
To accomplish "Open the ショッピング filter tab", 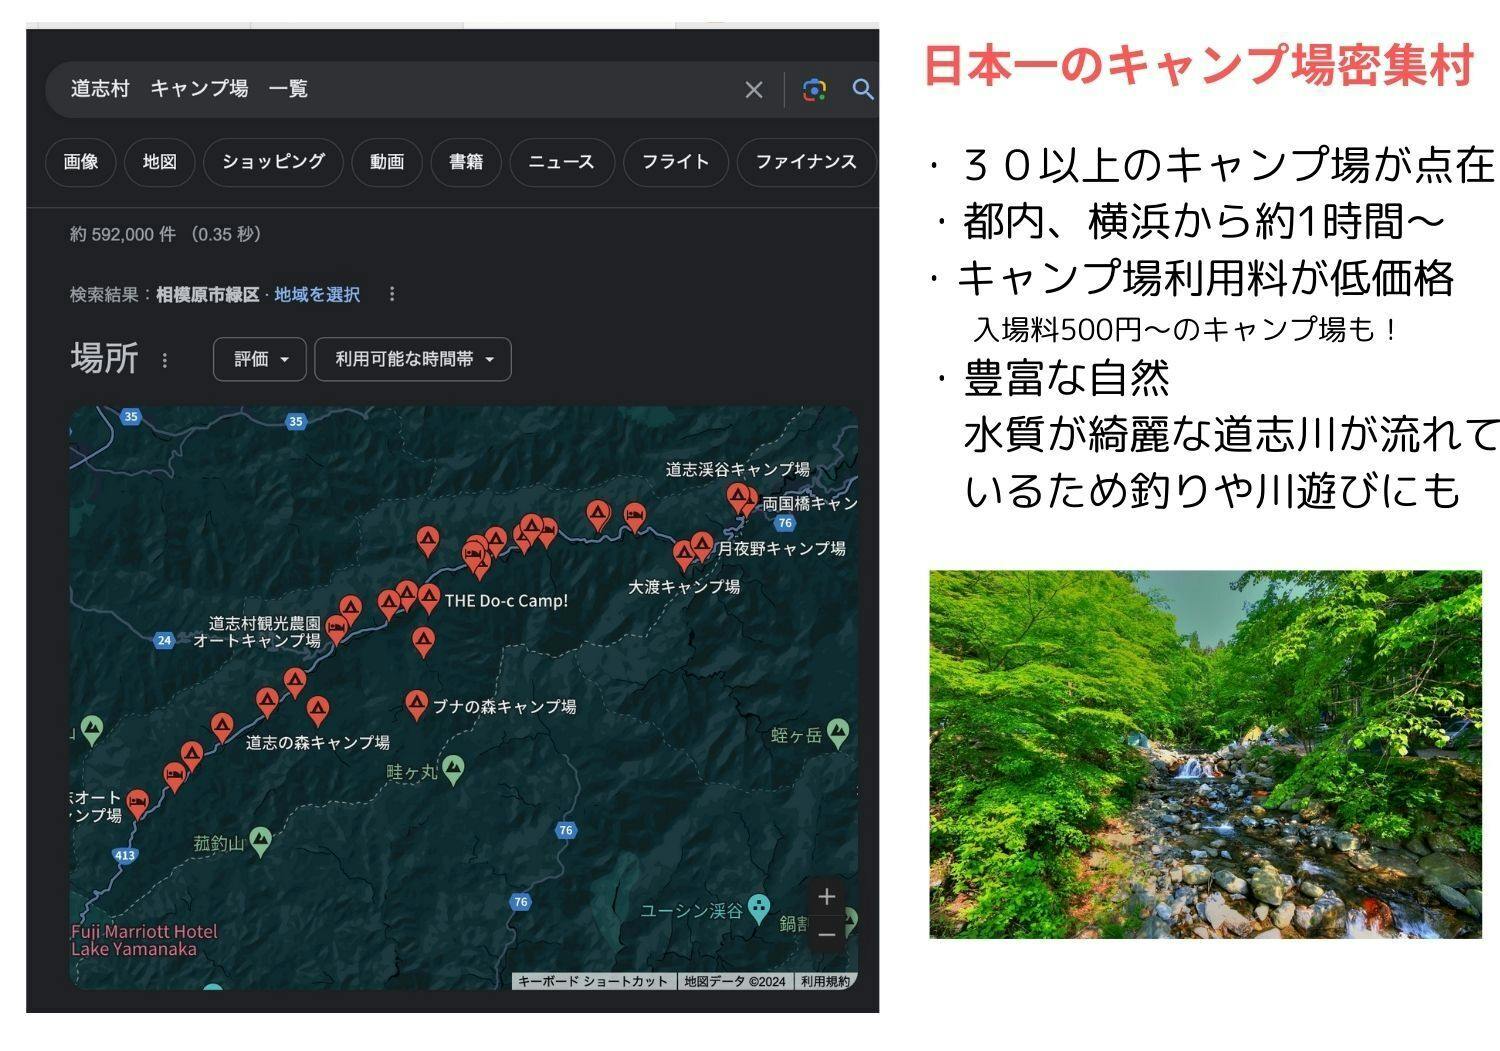I will click(273, 162).
